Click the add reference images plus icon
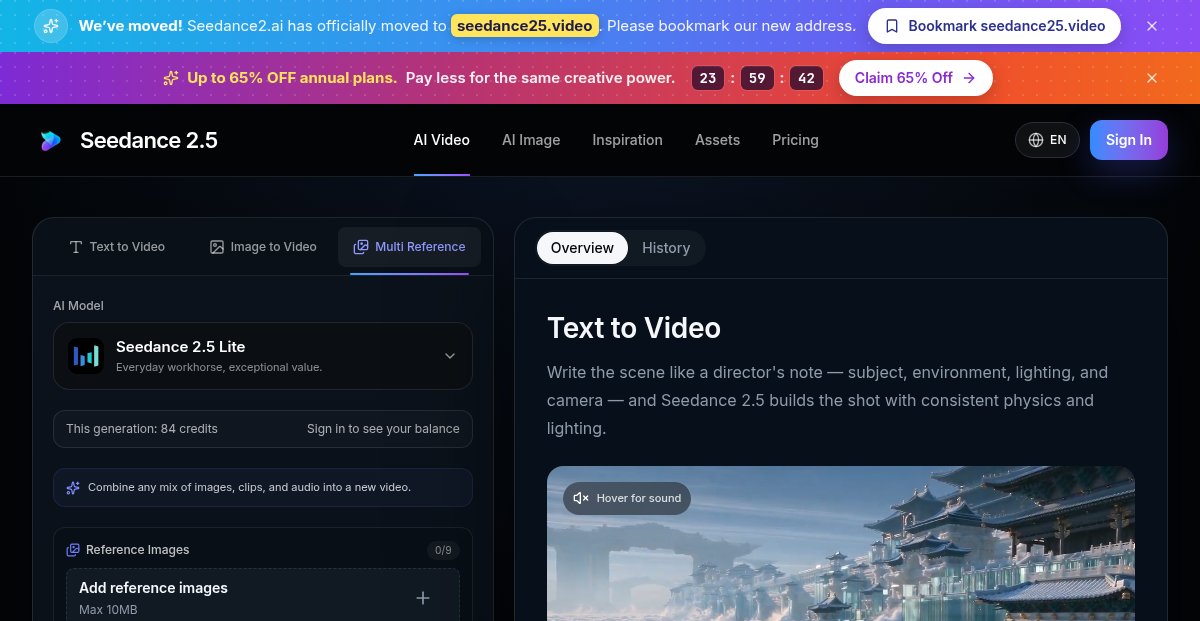 coord(423,598)
